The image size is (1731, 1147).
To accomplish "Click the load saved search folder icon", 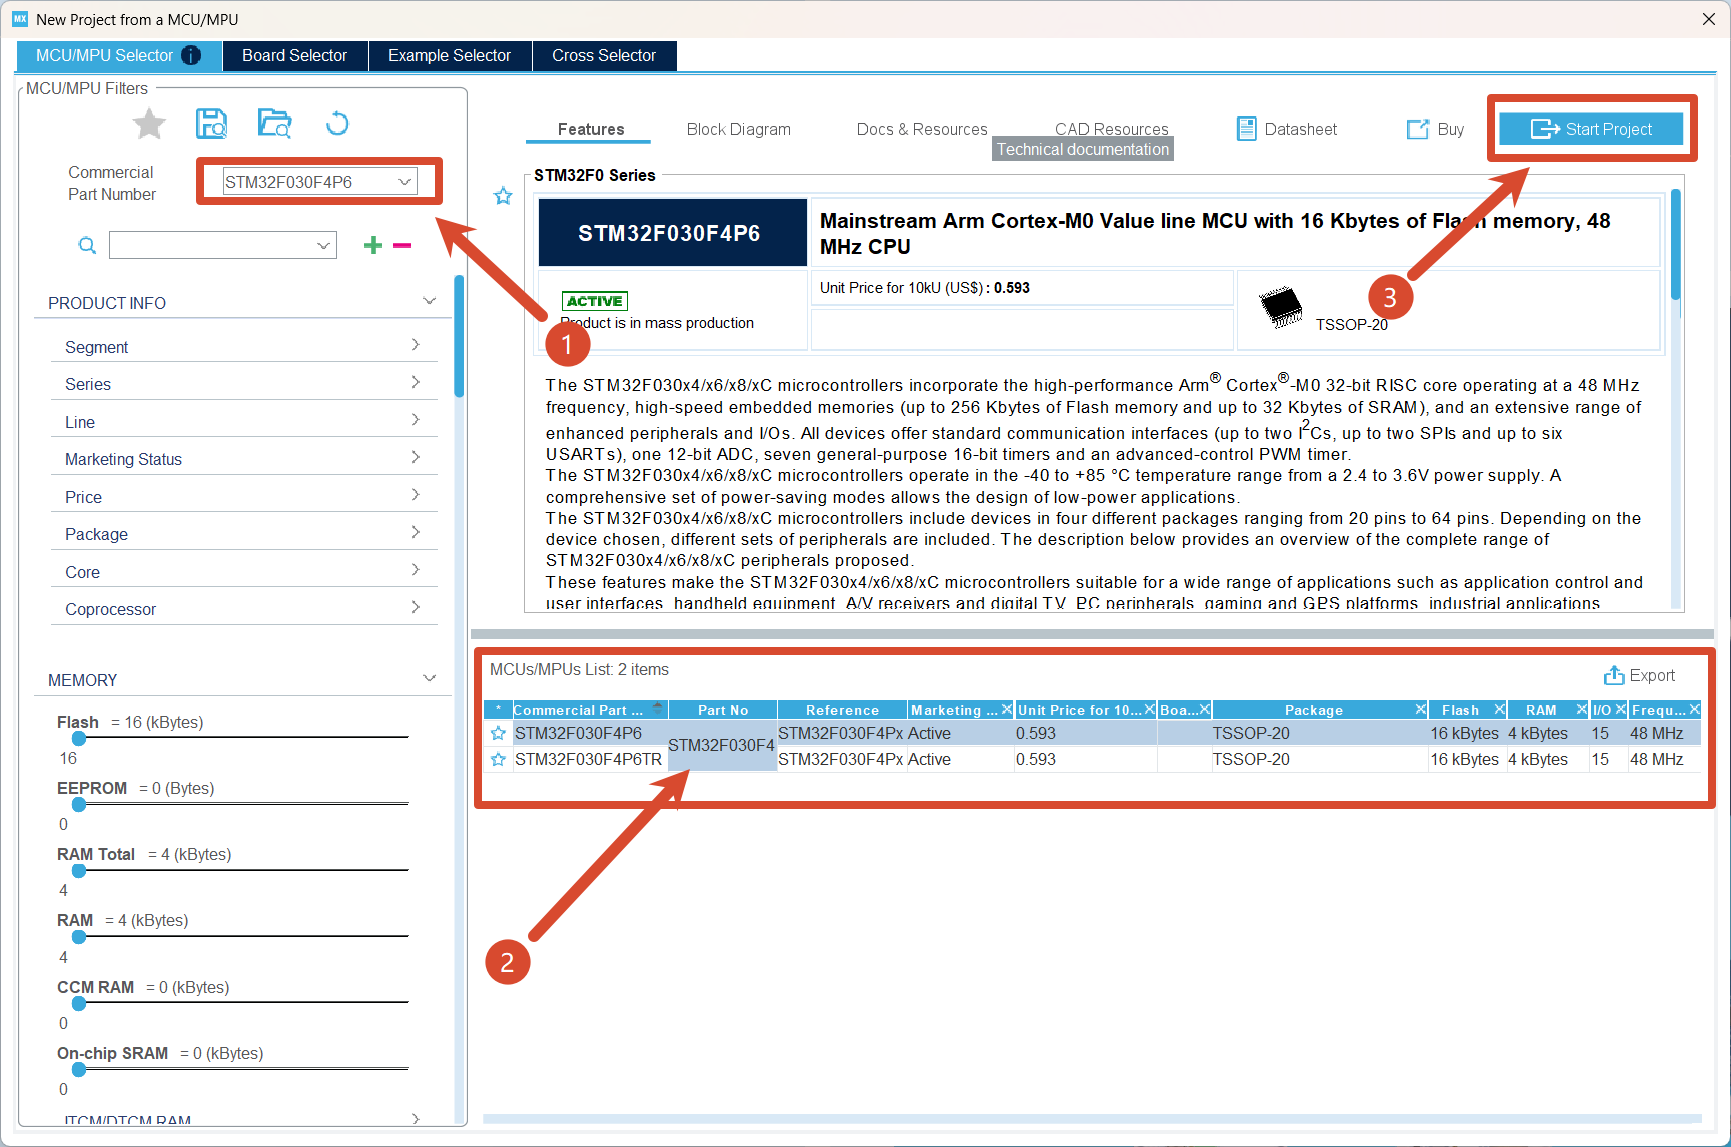I will click(274, 124).
